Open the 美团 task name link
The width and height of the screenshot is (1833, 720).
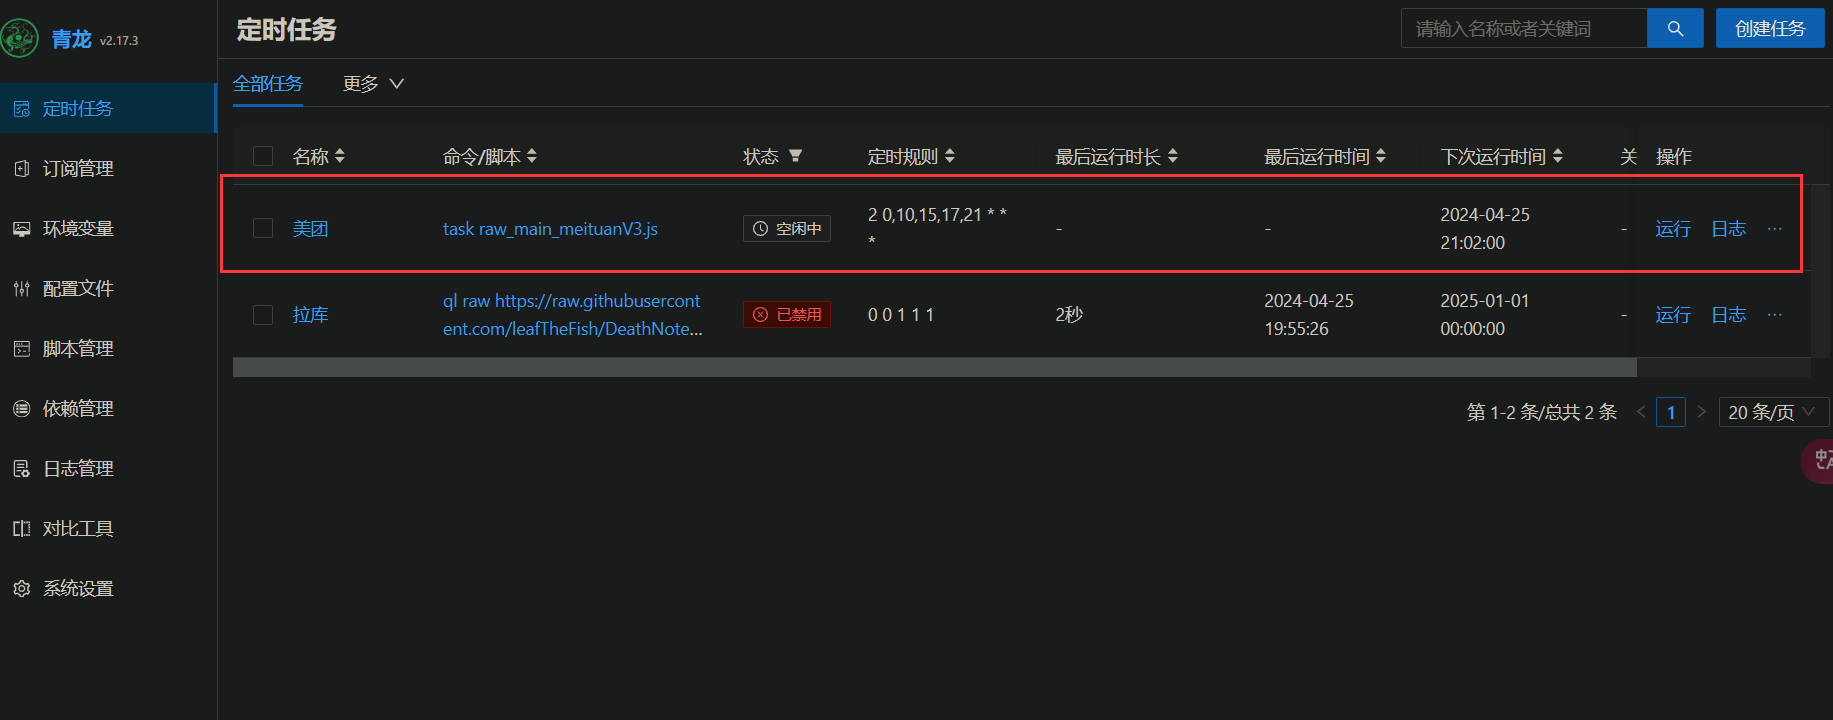coord(310,229)
